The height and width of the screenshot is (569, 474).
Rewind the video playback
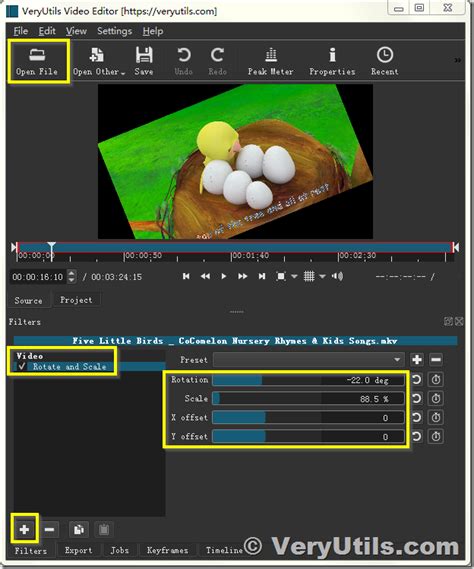[205, 277]
